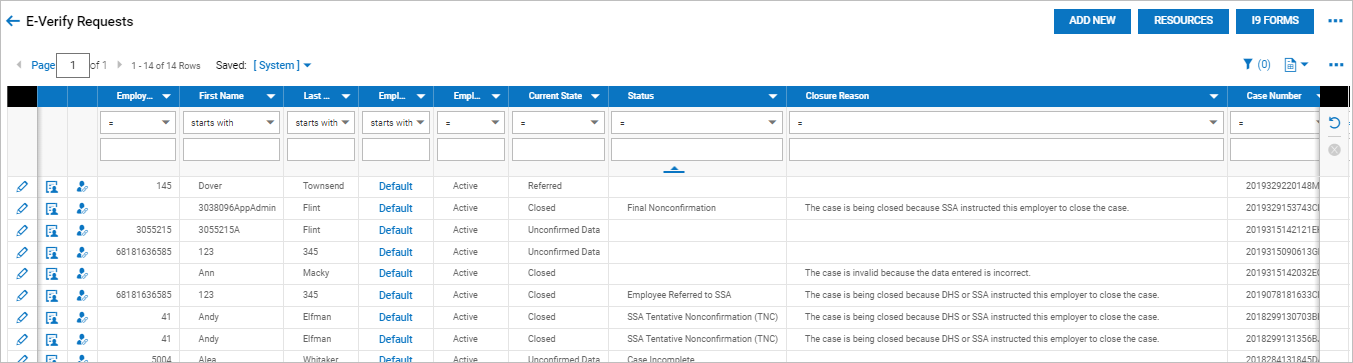The height and width of the screenshot is (363, 1353).
Task: Open the RESOURCES button
Action: point(1183,21)
